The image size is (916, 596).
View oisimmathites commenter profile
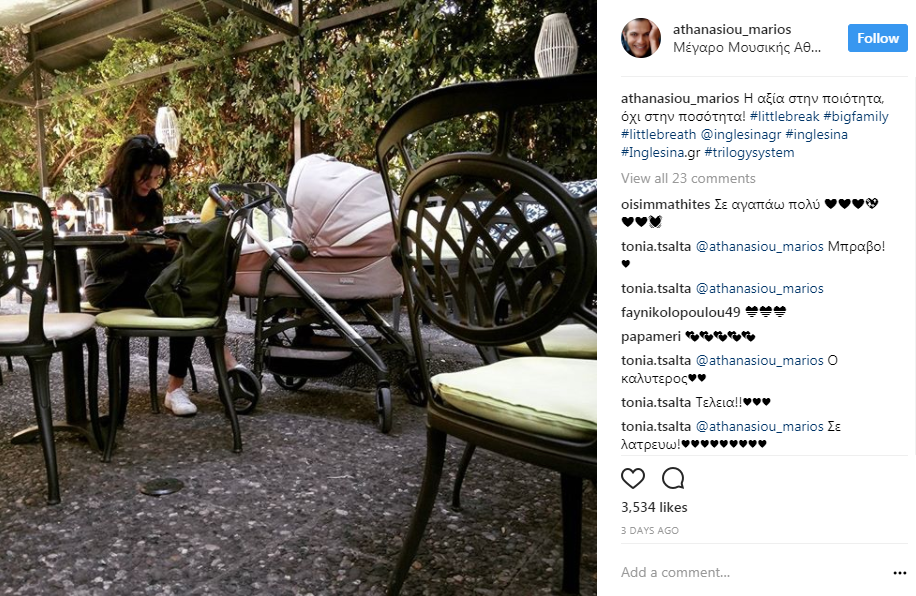665,204
